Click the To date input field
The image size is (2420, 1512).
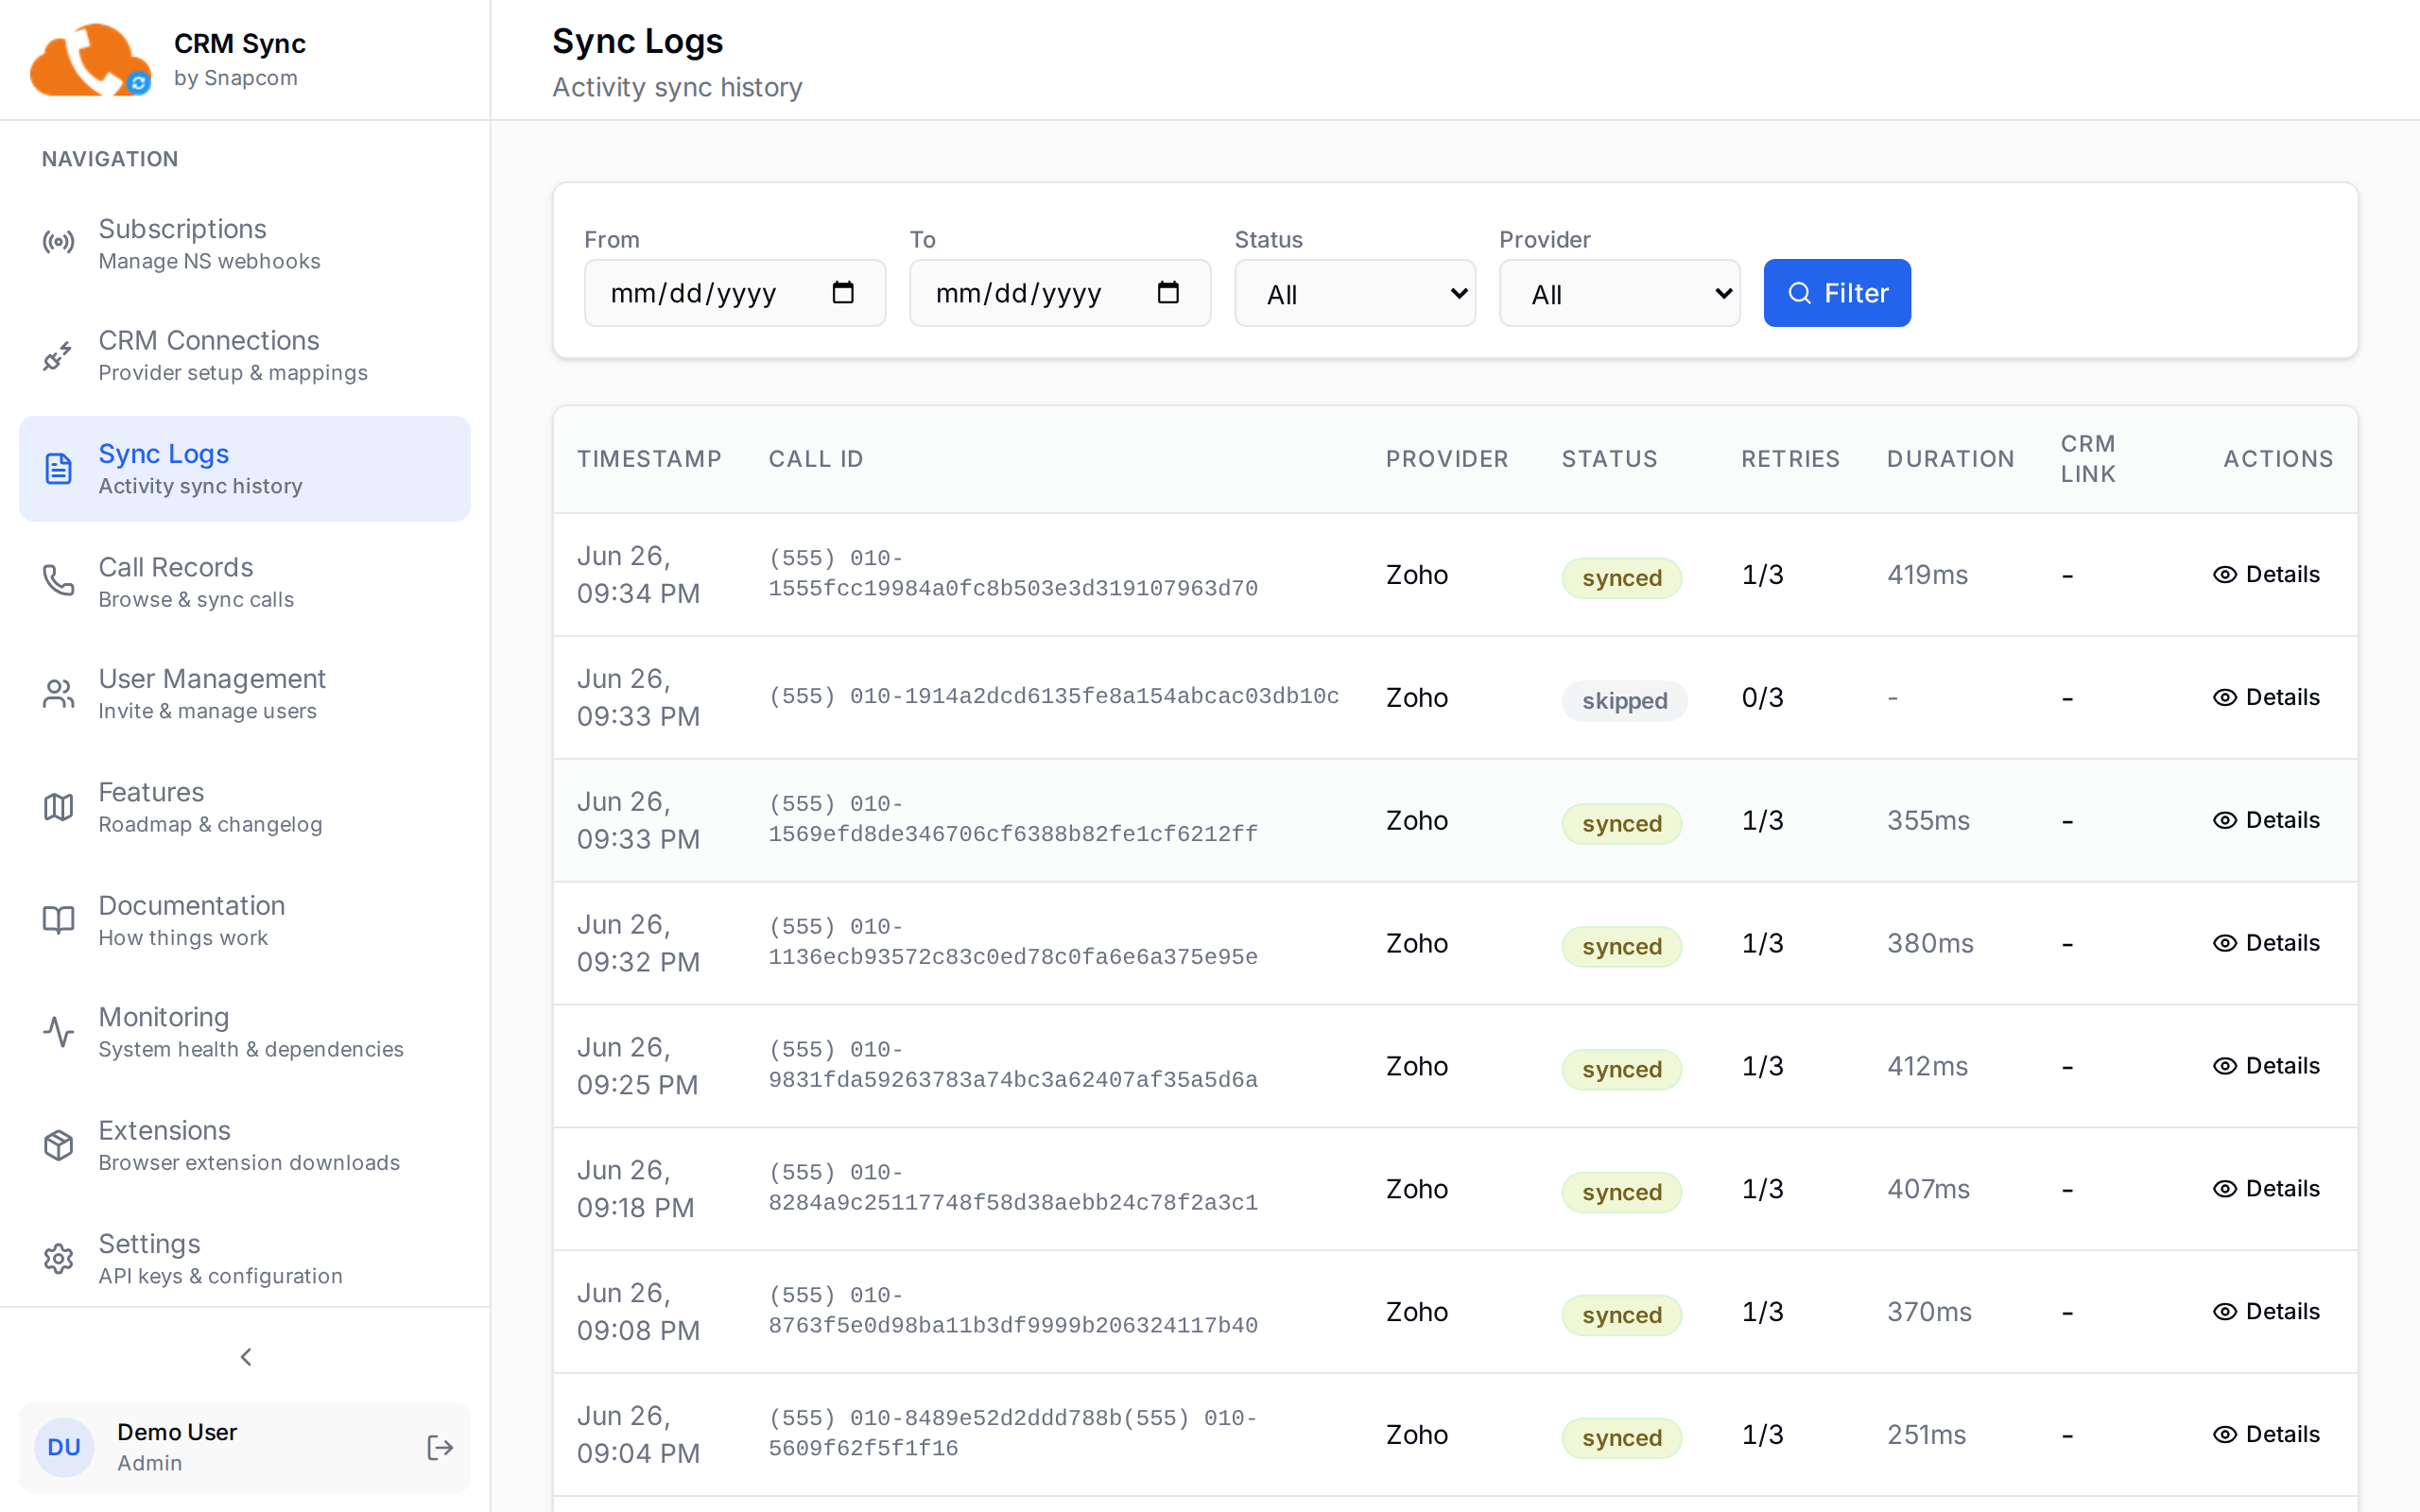tap(1060, 293)
